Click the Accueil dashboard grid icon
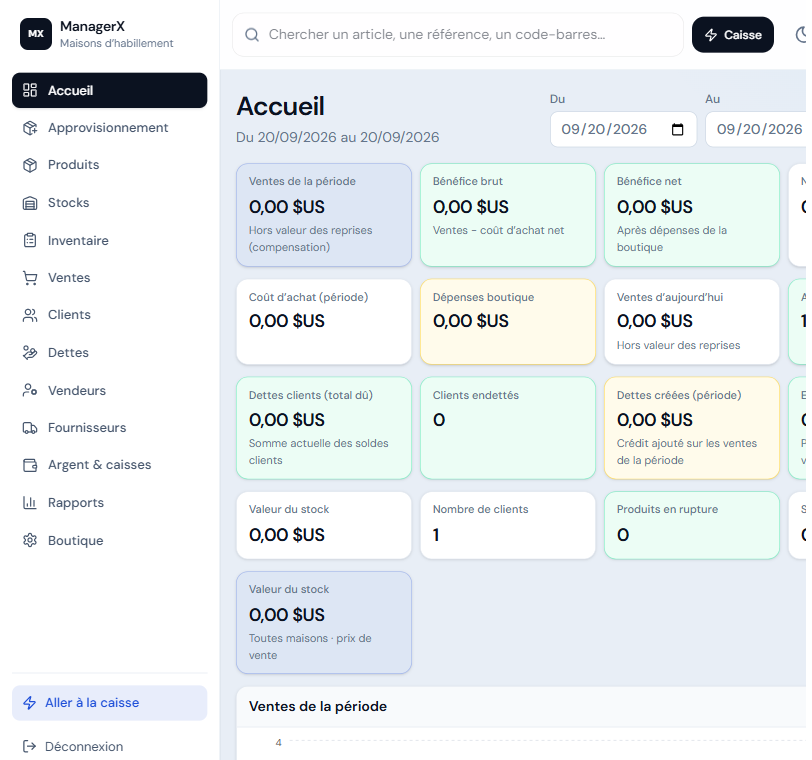This screenshot has height=760, width=812. point(30,90)
